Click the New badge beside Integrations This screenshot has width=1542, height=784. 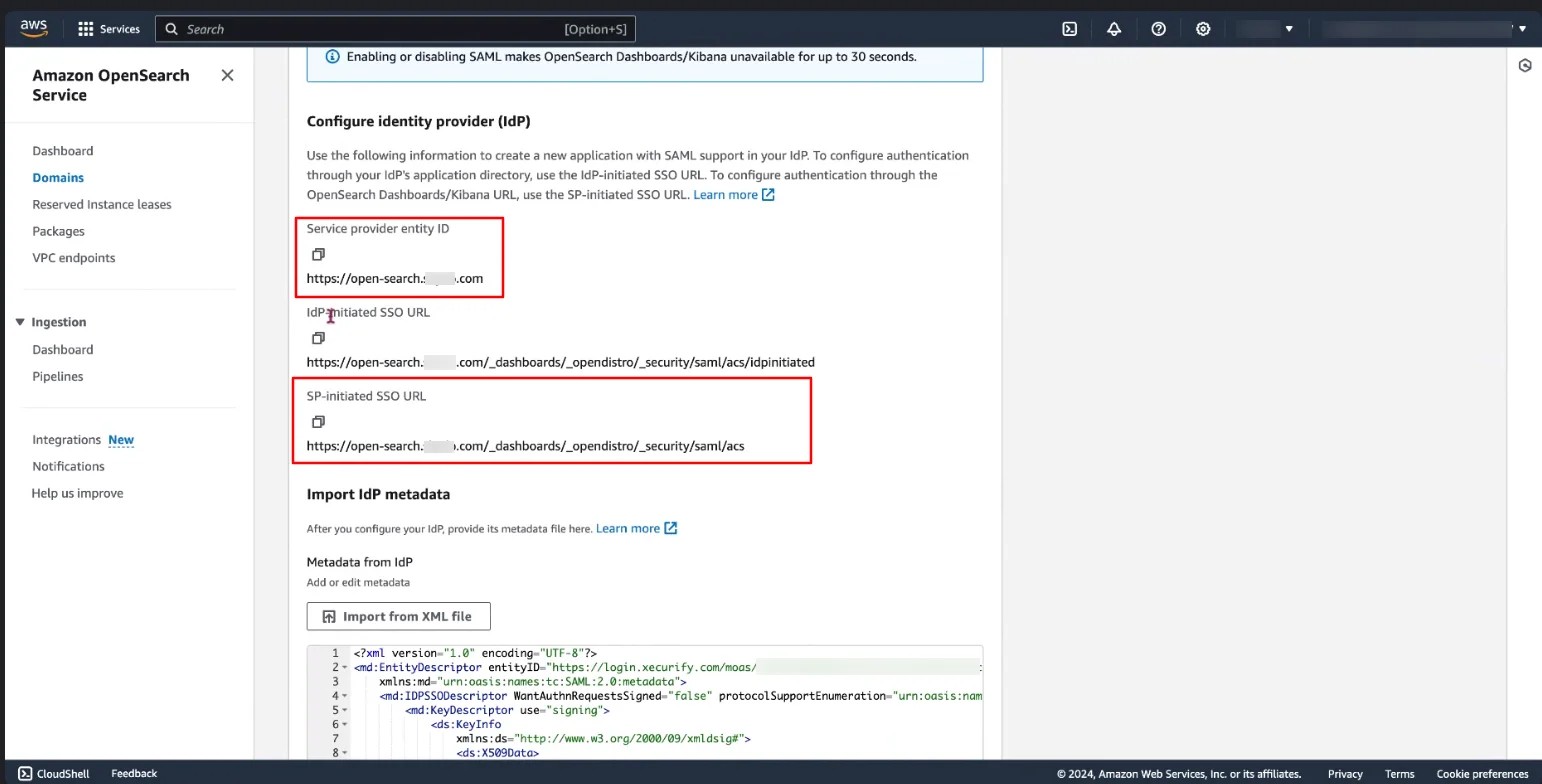[x=121, y=440]
